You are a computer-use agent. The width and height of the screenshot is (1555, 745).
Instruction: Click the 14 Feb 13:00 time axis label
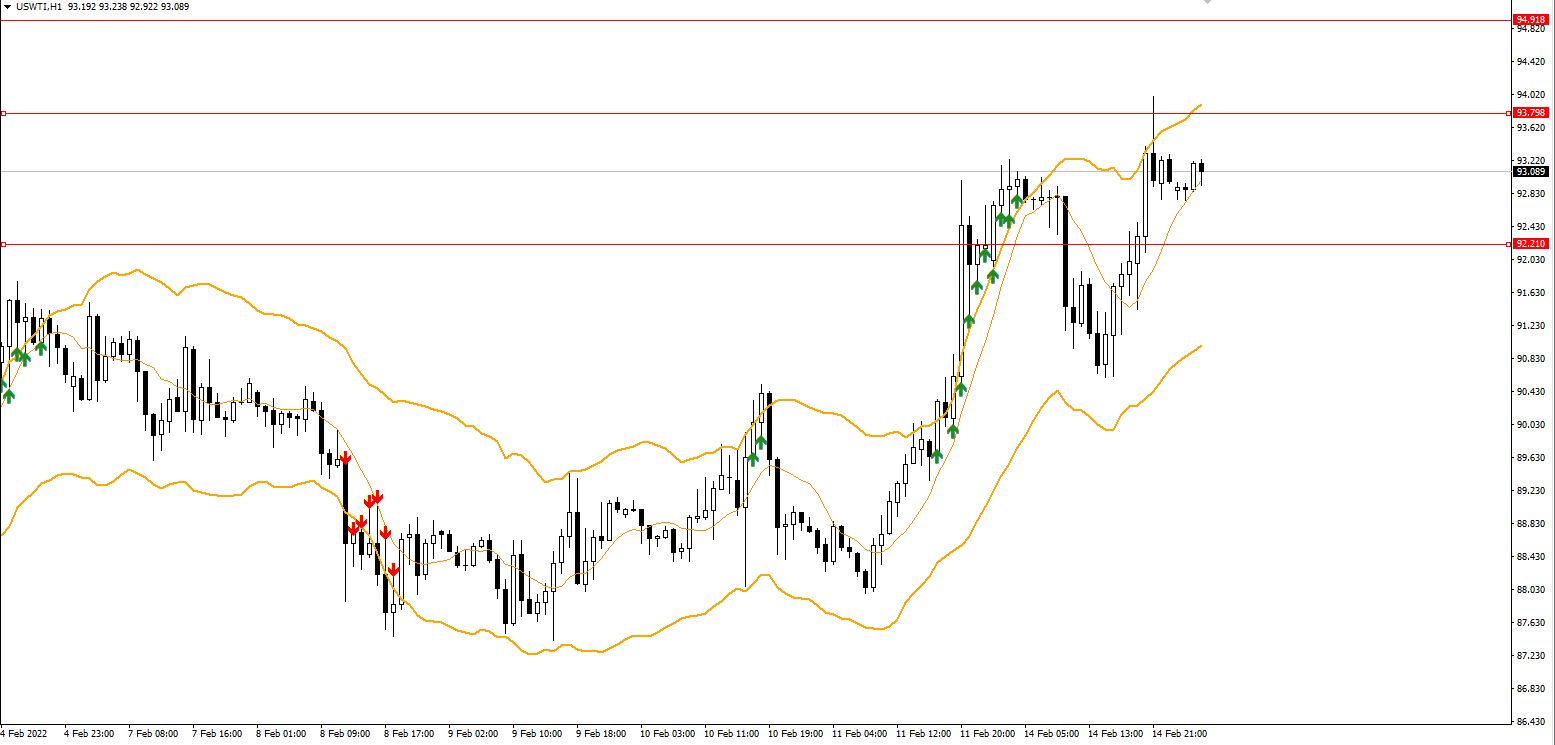tap(1116, 734)
